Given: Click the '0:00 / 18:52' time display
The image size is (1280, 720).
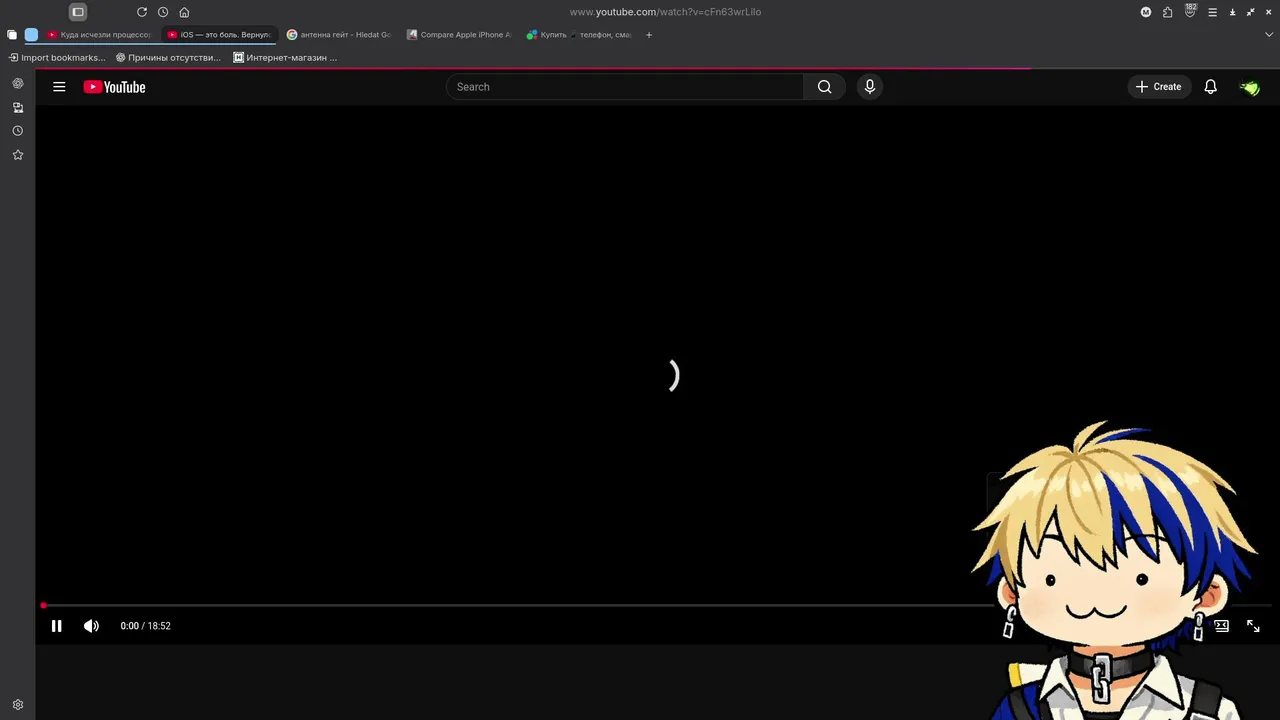Looking at the screenshot, I should pos(145,626).
